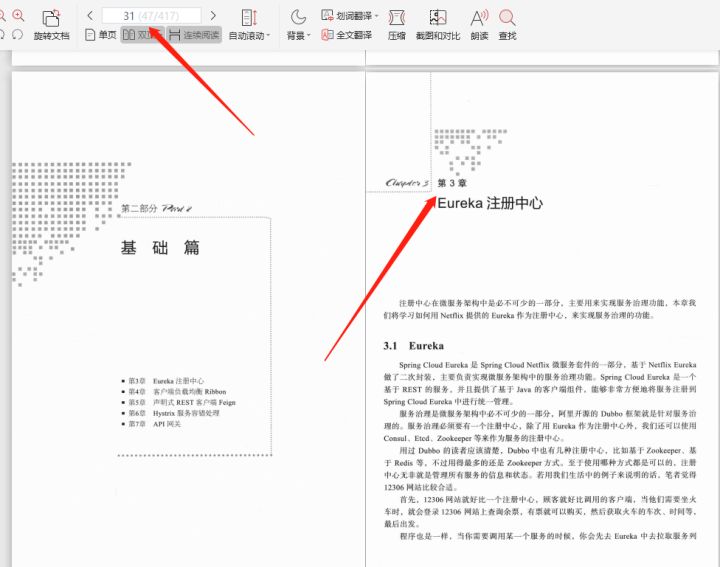Click the 压缩 compress icon
This screenshot has width=720, height=567.
click(x=397, y=18)
